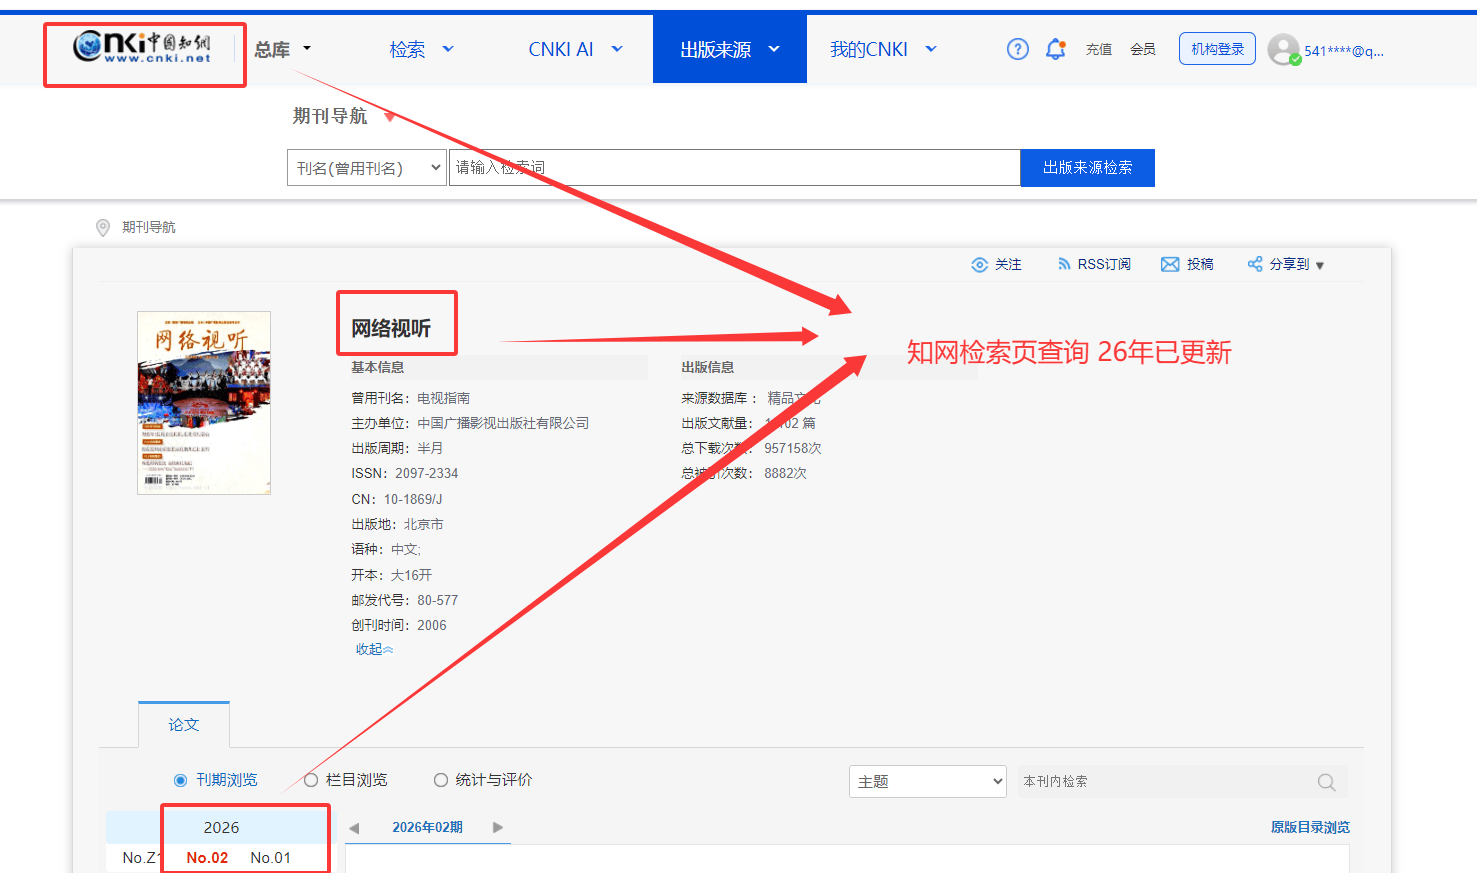The height and width of the screenshot is (873, 1477).
Task: Select the 刊期浏览 radio button
Action: 181,780
